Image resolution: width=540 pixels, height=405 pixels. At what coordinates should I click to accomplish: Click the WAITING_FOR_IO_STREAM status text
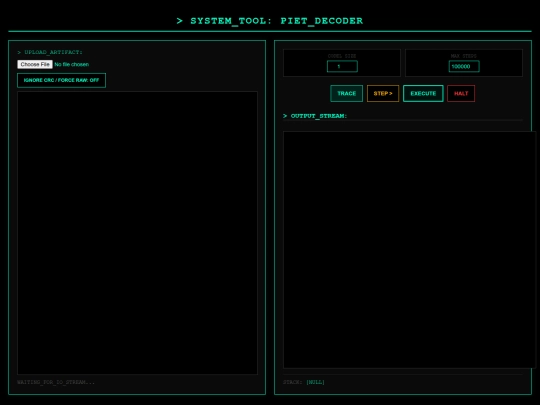pos(56,382)
